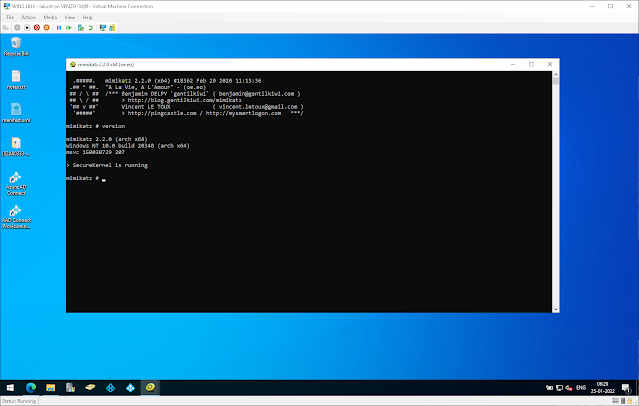Open File Explorer from the taskbar
639x406 pixels.
[x=51, y=388]
